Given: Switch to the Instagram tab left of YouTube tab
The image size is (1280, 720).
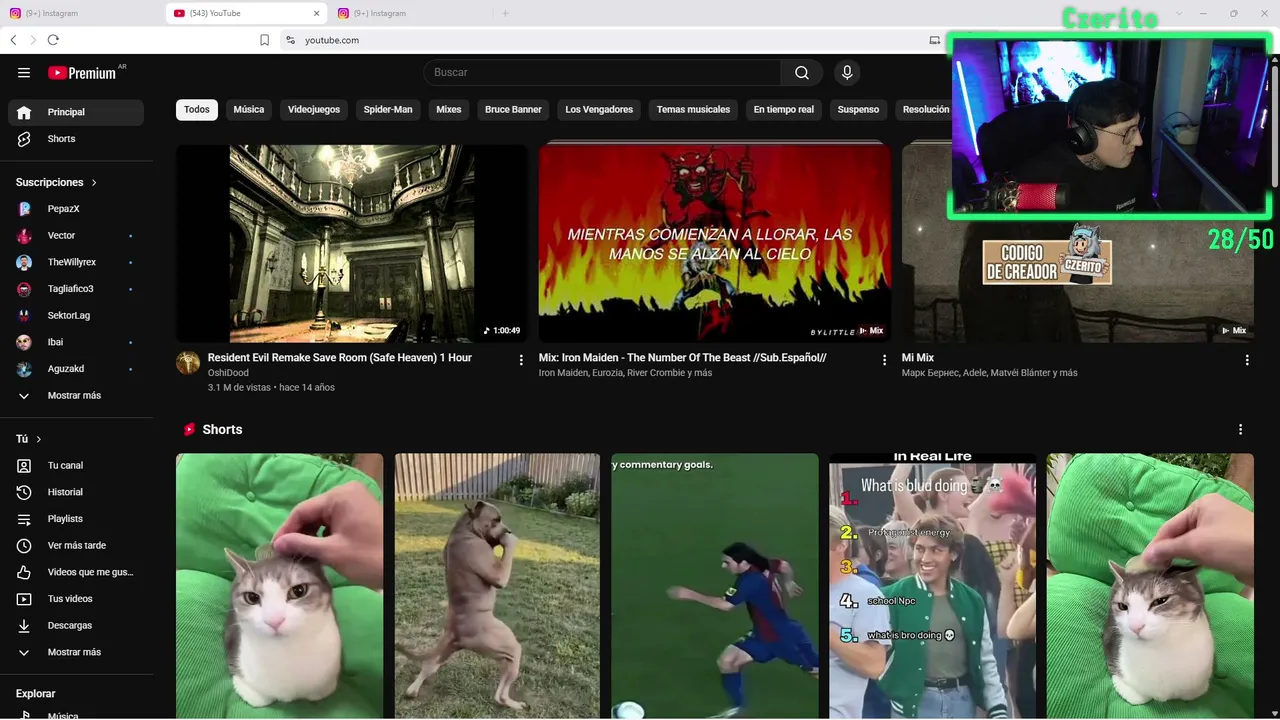Looking at the screenshot, I should [x=80, y=13].
